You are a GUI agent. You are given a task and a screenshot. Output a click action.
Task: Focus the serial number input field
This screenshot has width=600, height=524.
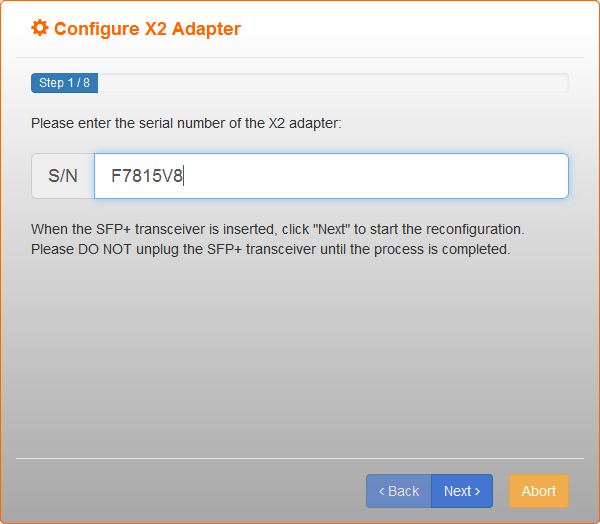(x=331, y=176)
